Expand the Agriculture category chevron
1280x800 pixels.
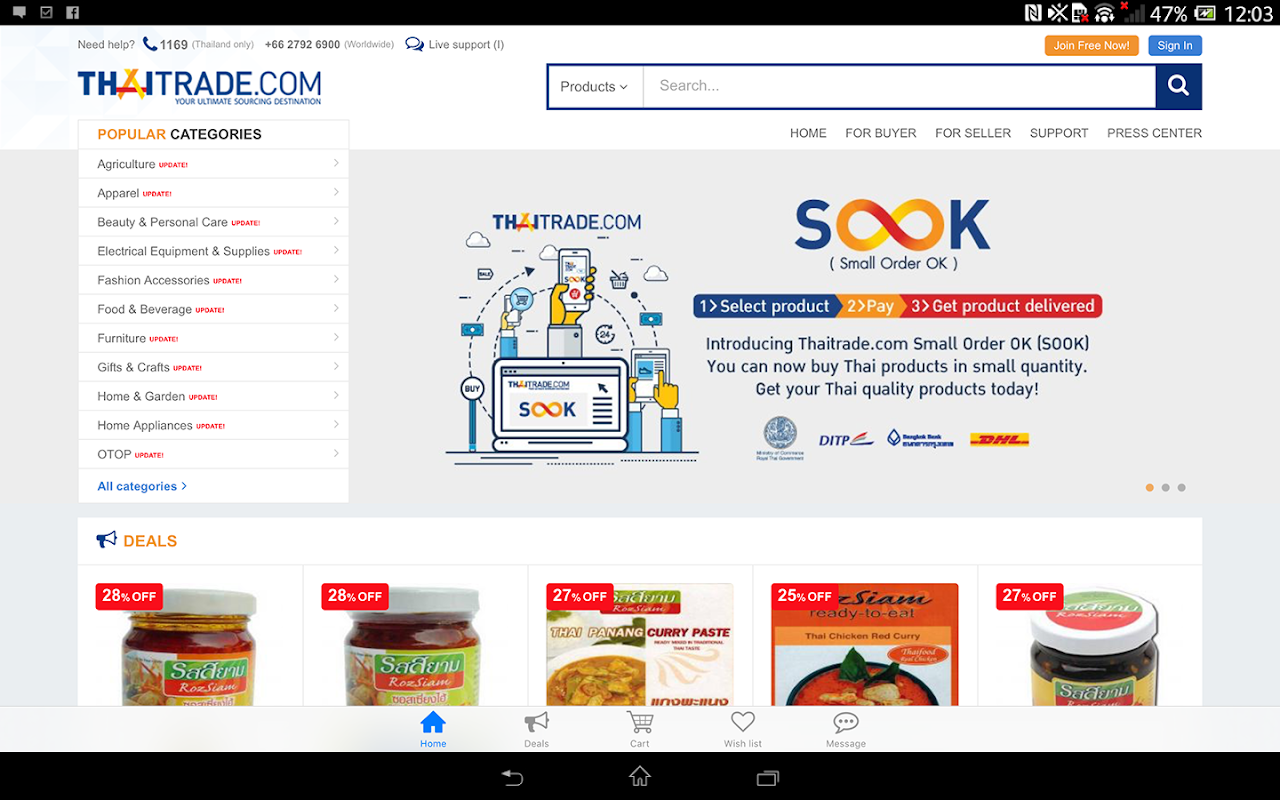[x=336, y=163]
